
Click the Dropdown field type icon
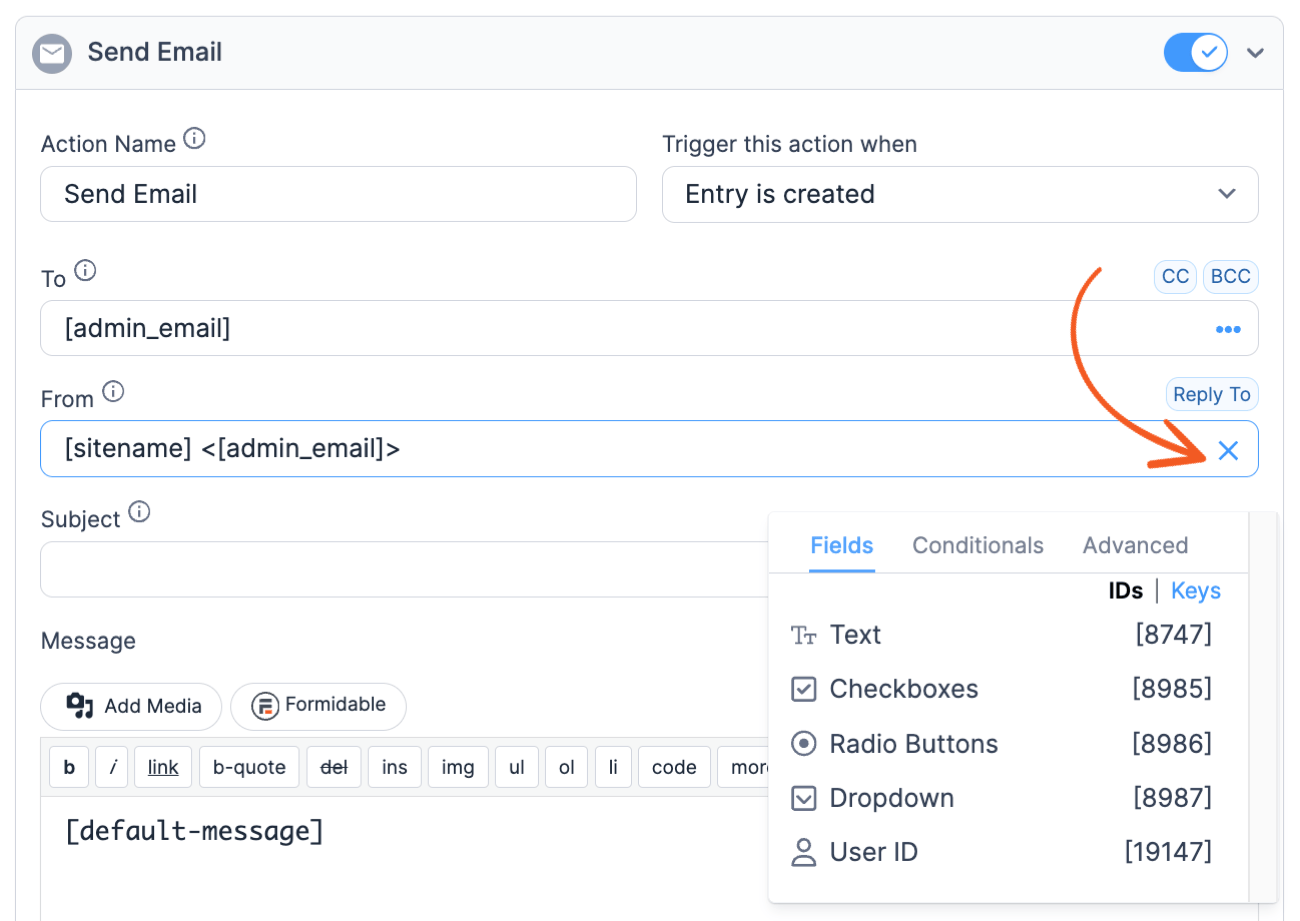point(804,798)
